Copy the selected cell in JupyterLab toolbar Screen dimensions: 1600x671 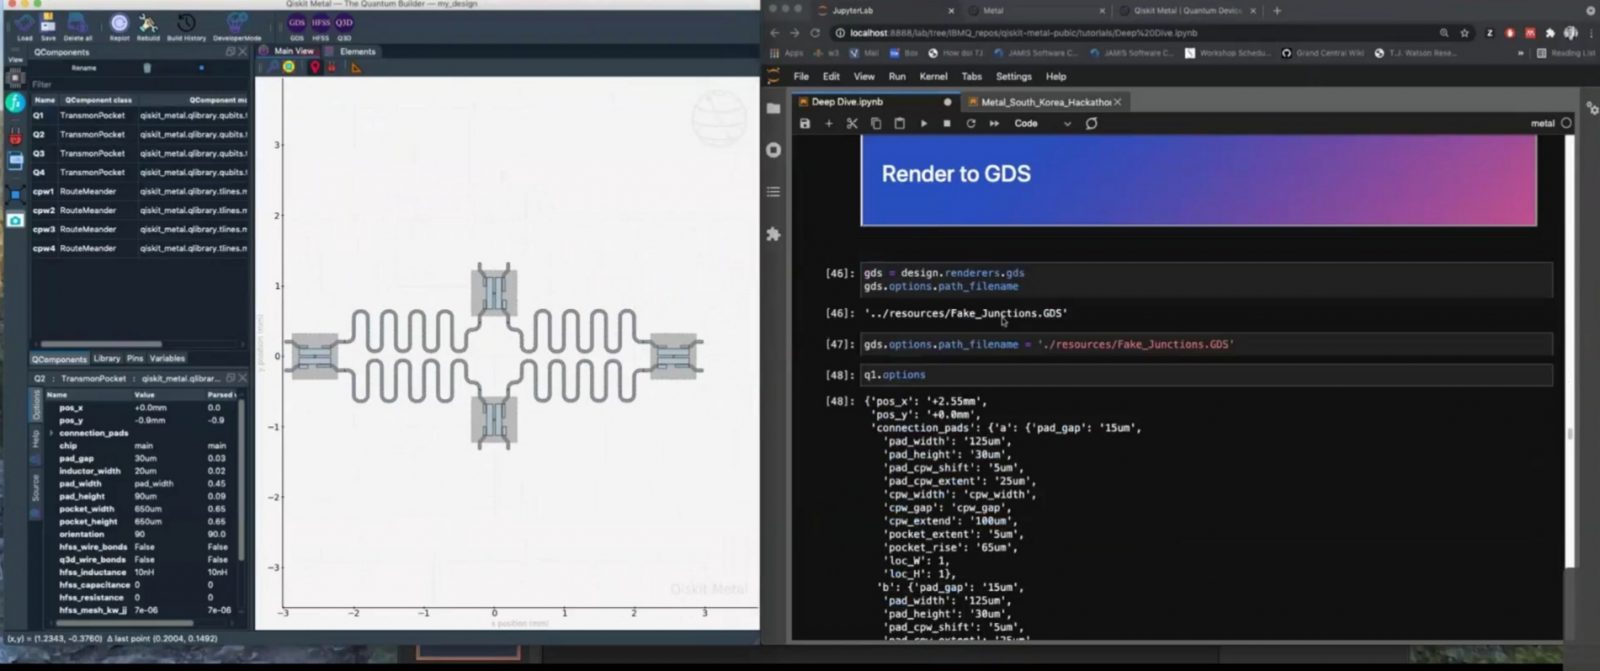[876, 124]
